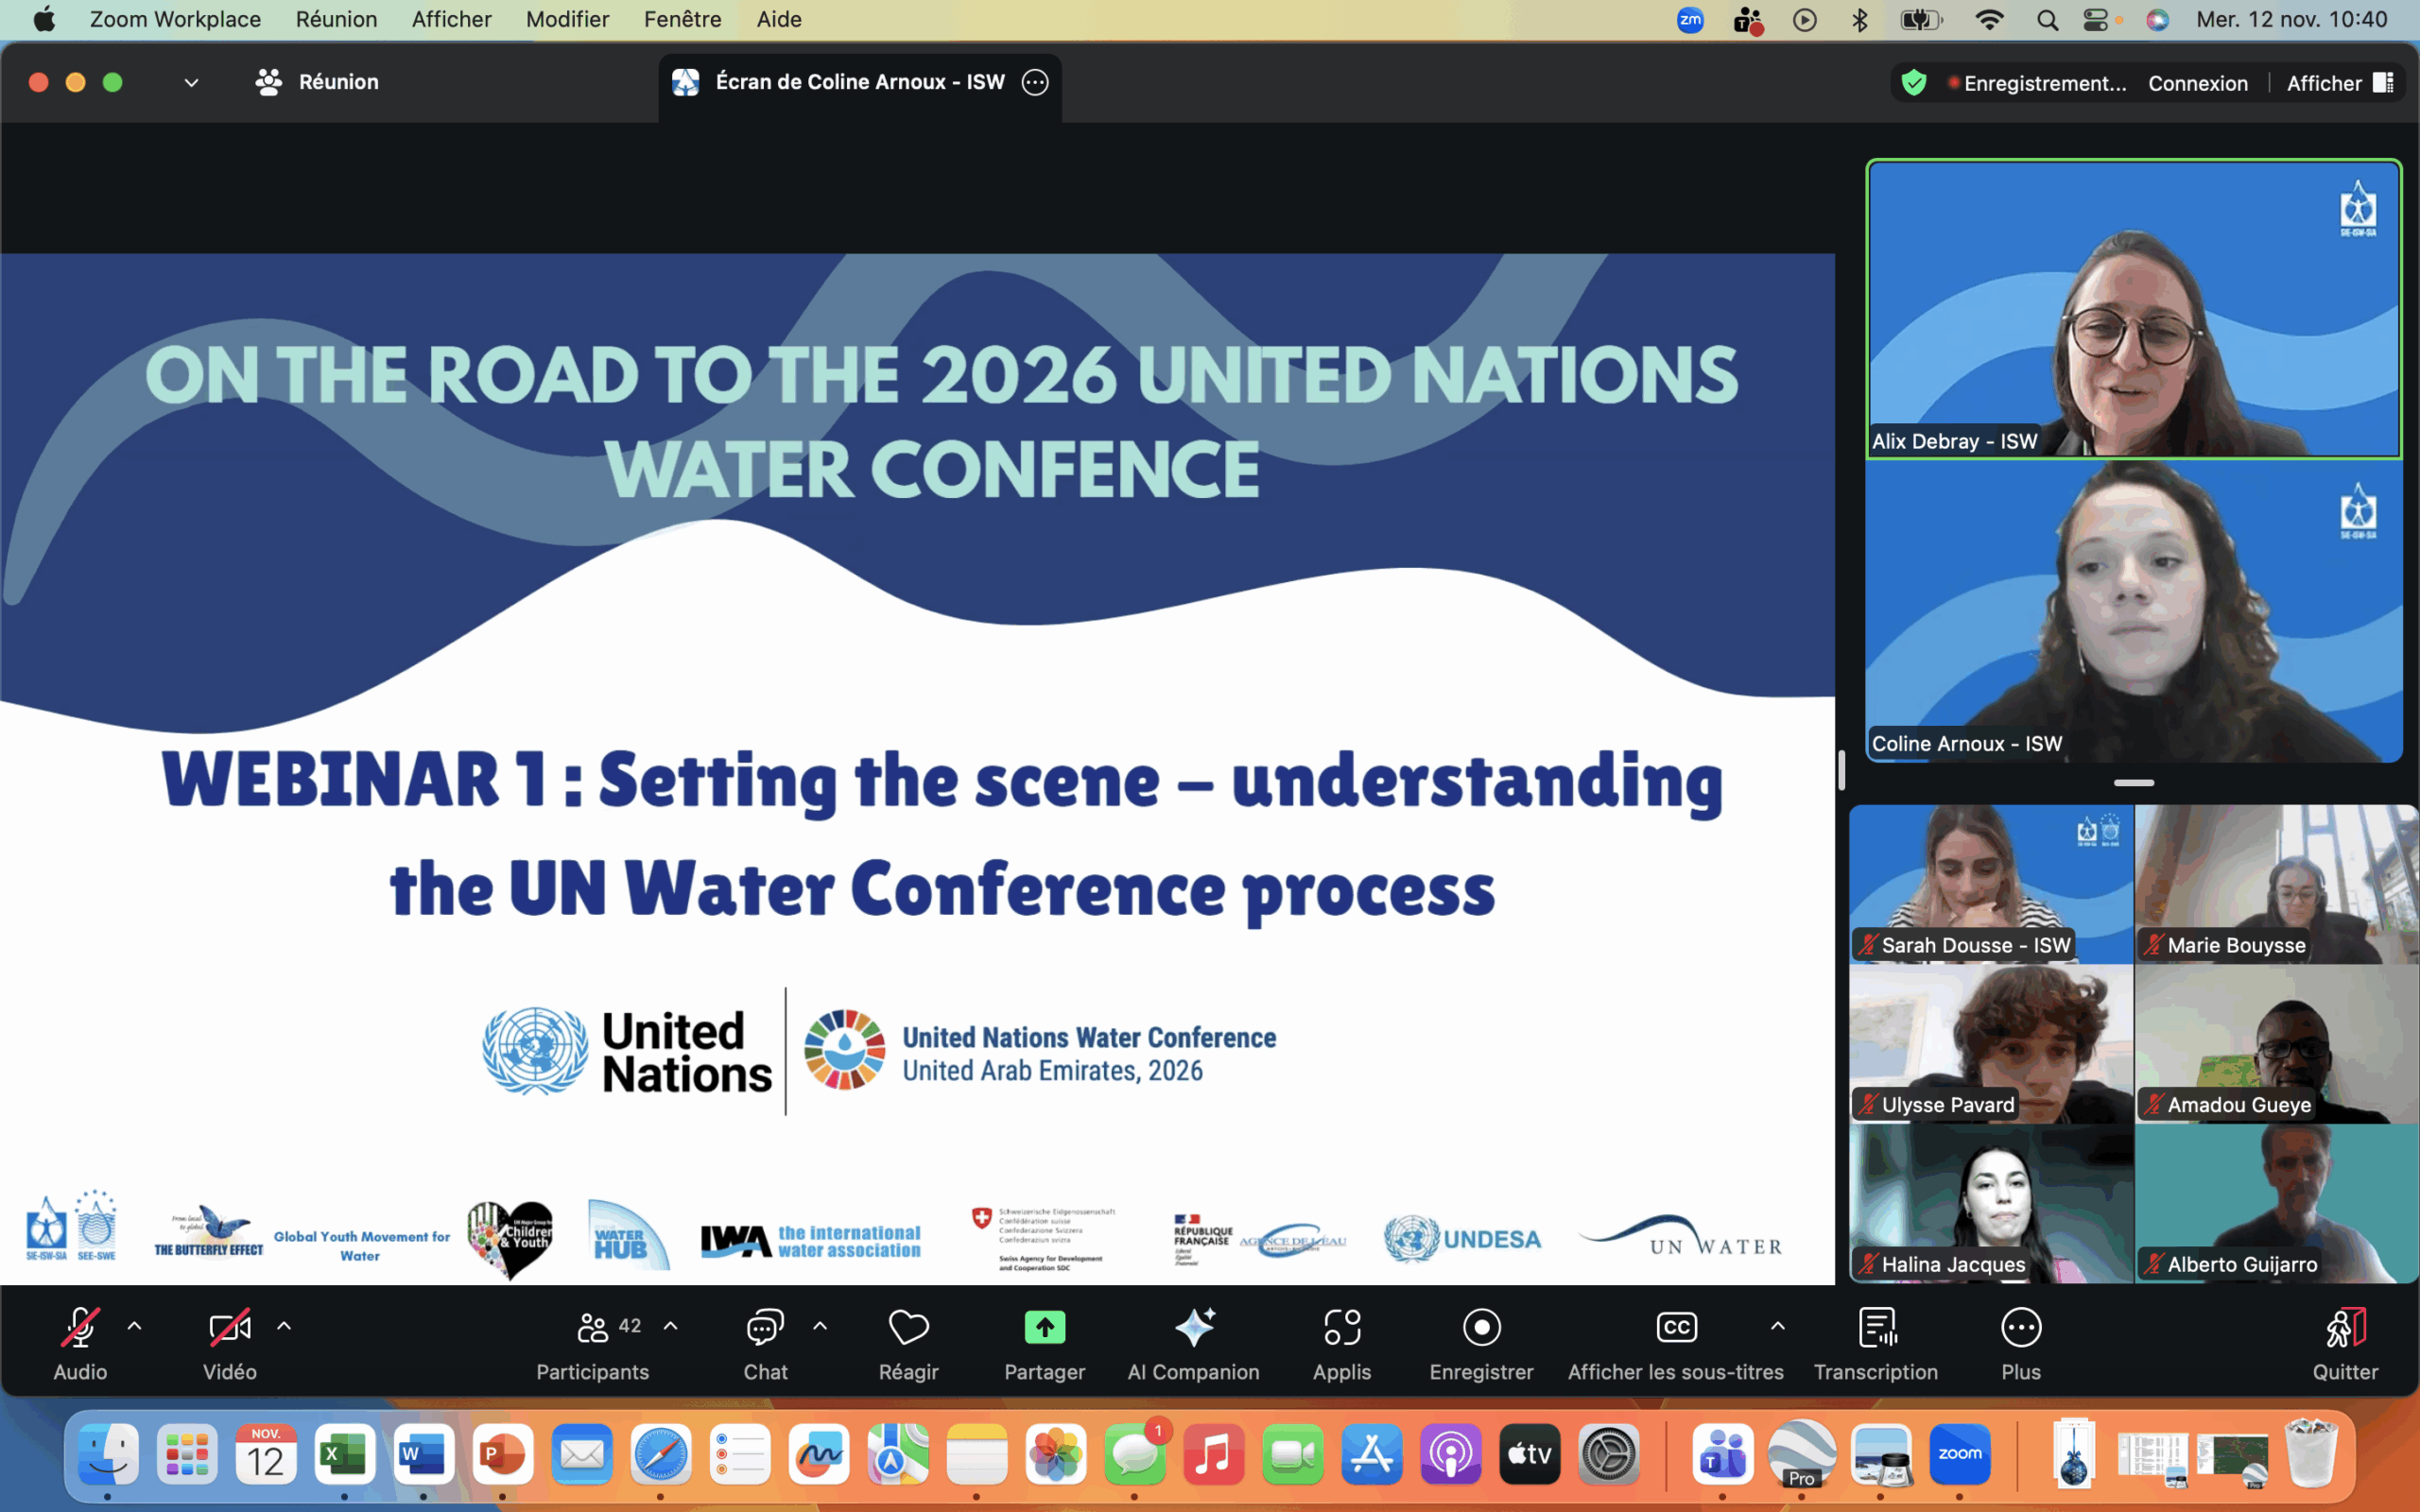Open the participants list dropdown arrow
Viewport: 2420px width, 1512px height.
(x=671, y=1326)
